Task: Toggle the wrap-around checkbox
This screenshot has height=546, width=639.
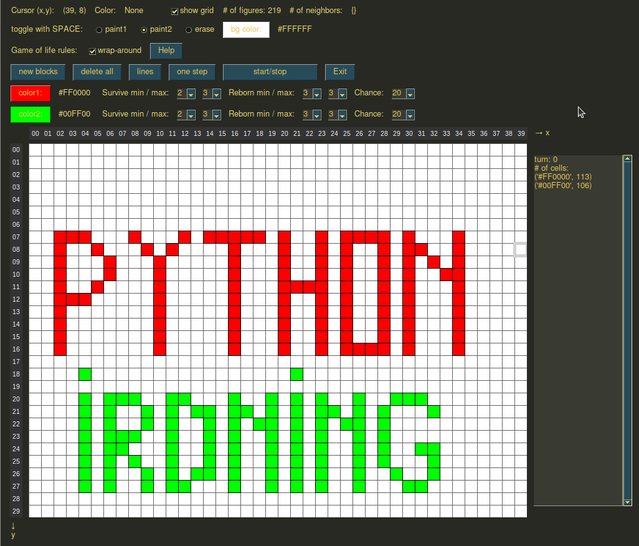Action: pyautogui.click(x=93, y=51)
